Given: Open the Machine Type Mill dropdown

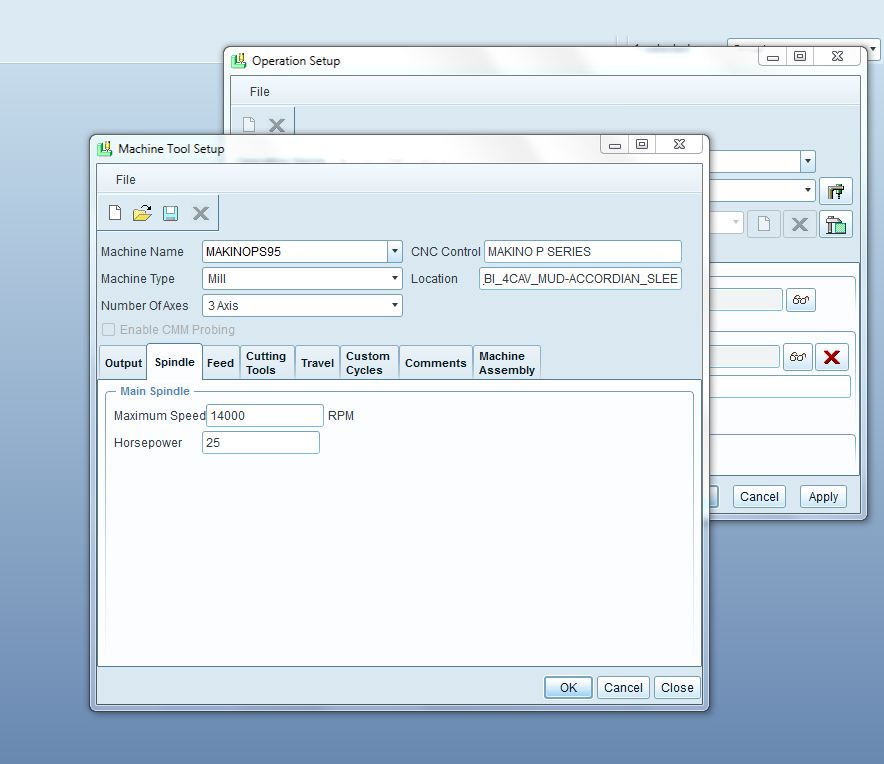Looking at the screenshot, I should click(x=395, y=279).
